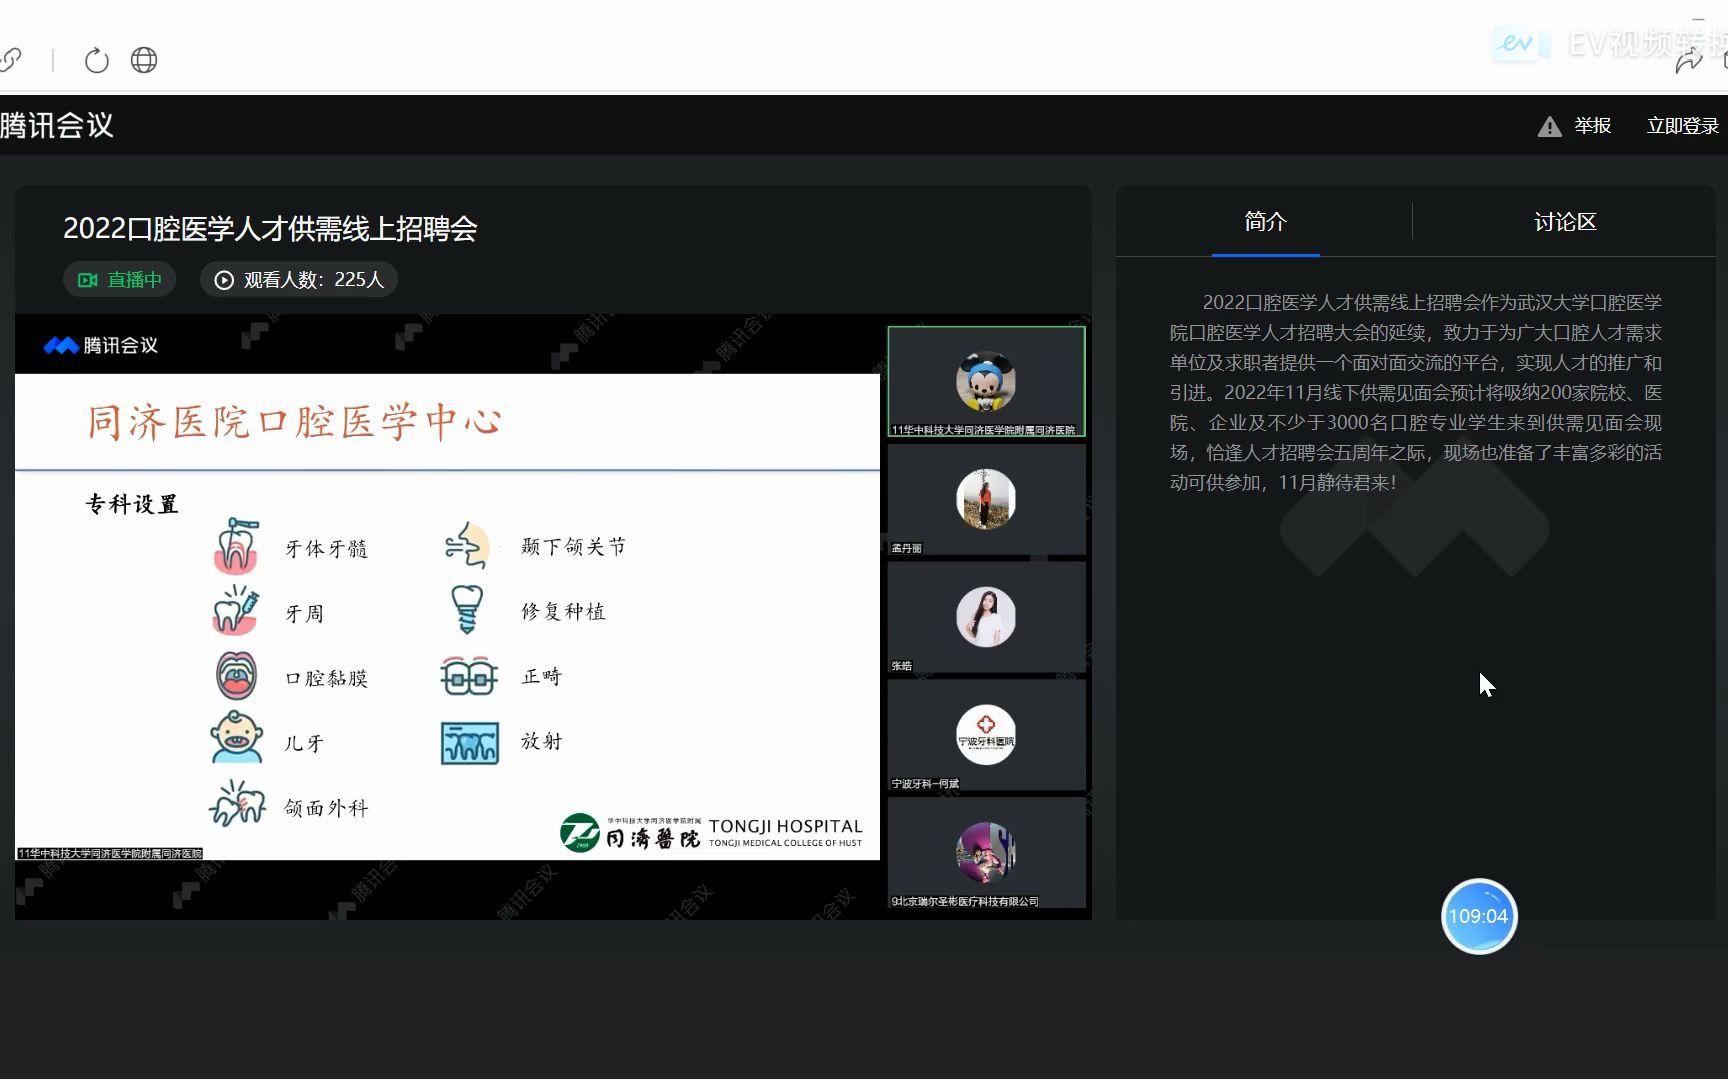Image resolution: width=1728 pixels, height=1080 pixels.
Task: Click the 109:04 floating timer bubble
Action: pyautogui.click(x=1479, y=916)
